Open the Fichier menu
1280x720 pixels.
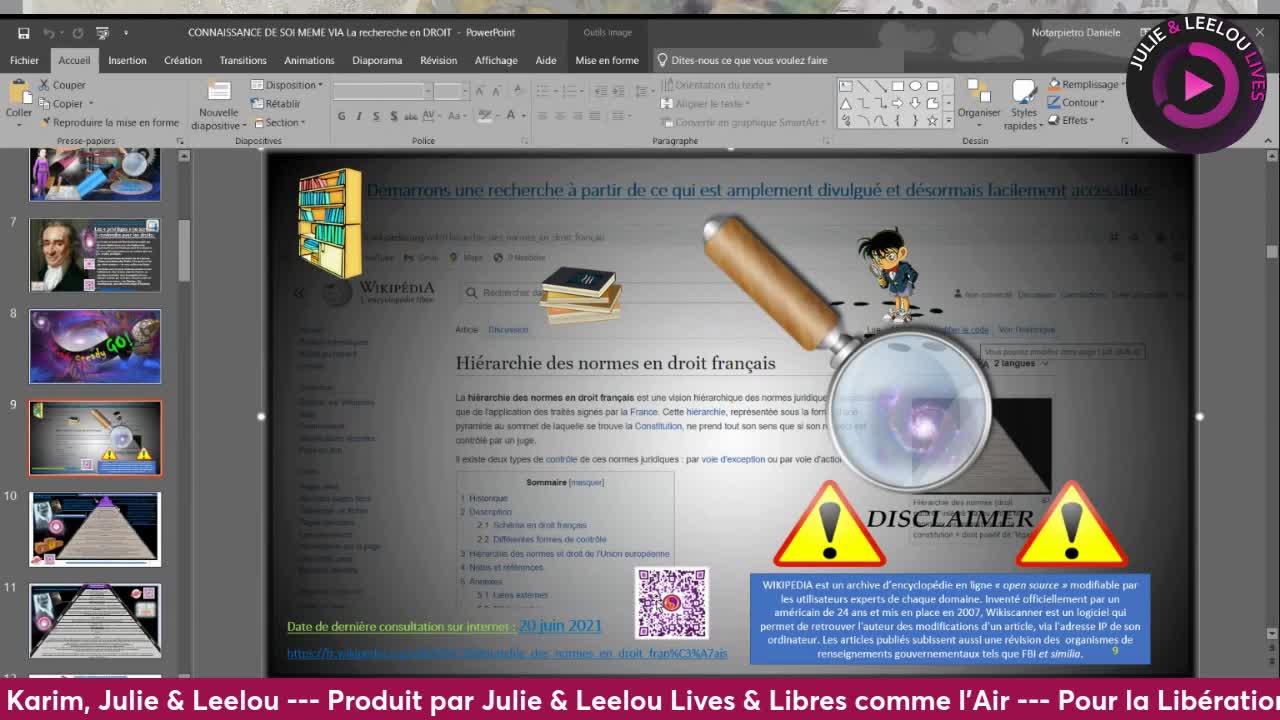[24, 60]
